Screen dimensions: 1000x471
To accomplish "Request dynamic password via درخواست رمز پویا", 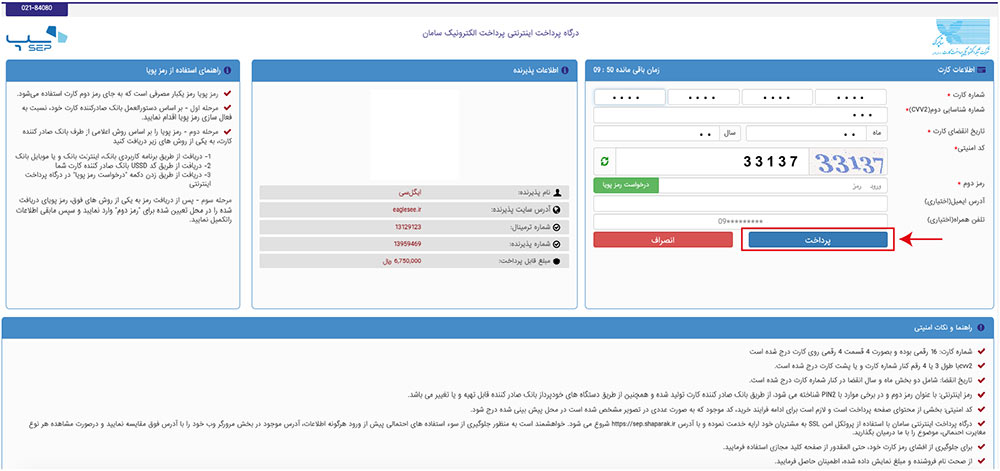I will (x=626, y=185).
